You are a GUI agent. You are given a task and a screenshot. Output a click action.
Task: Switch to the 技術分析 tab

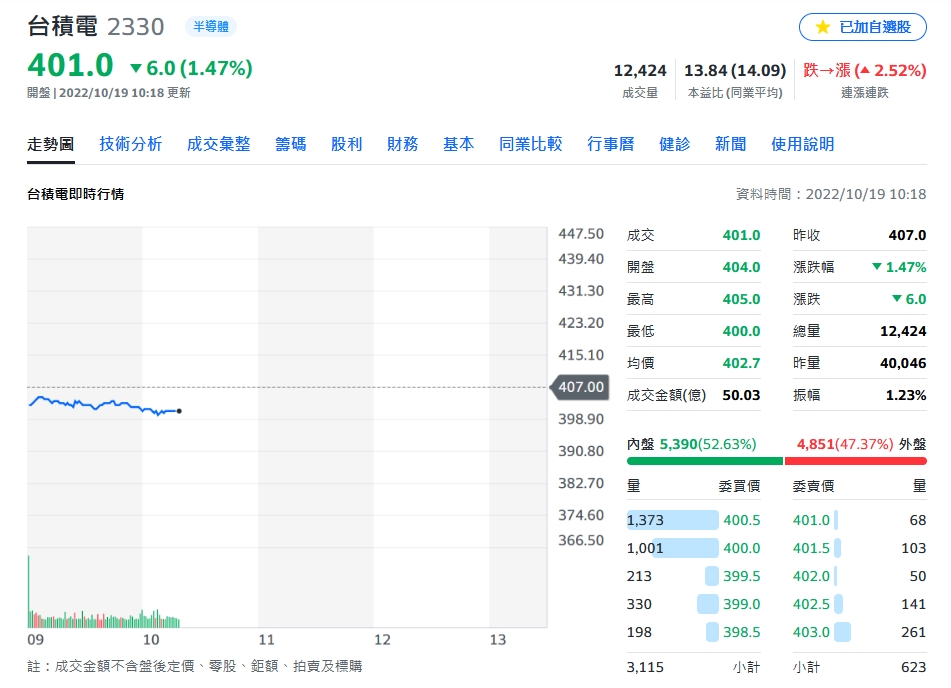130,144
